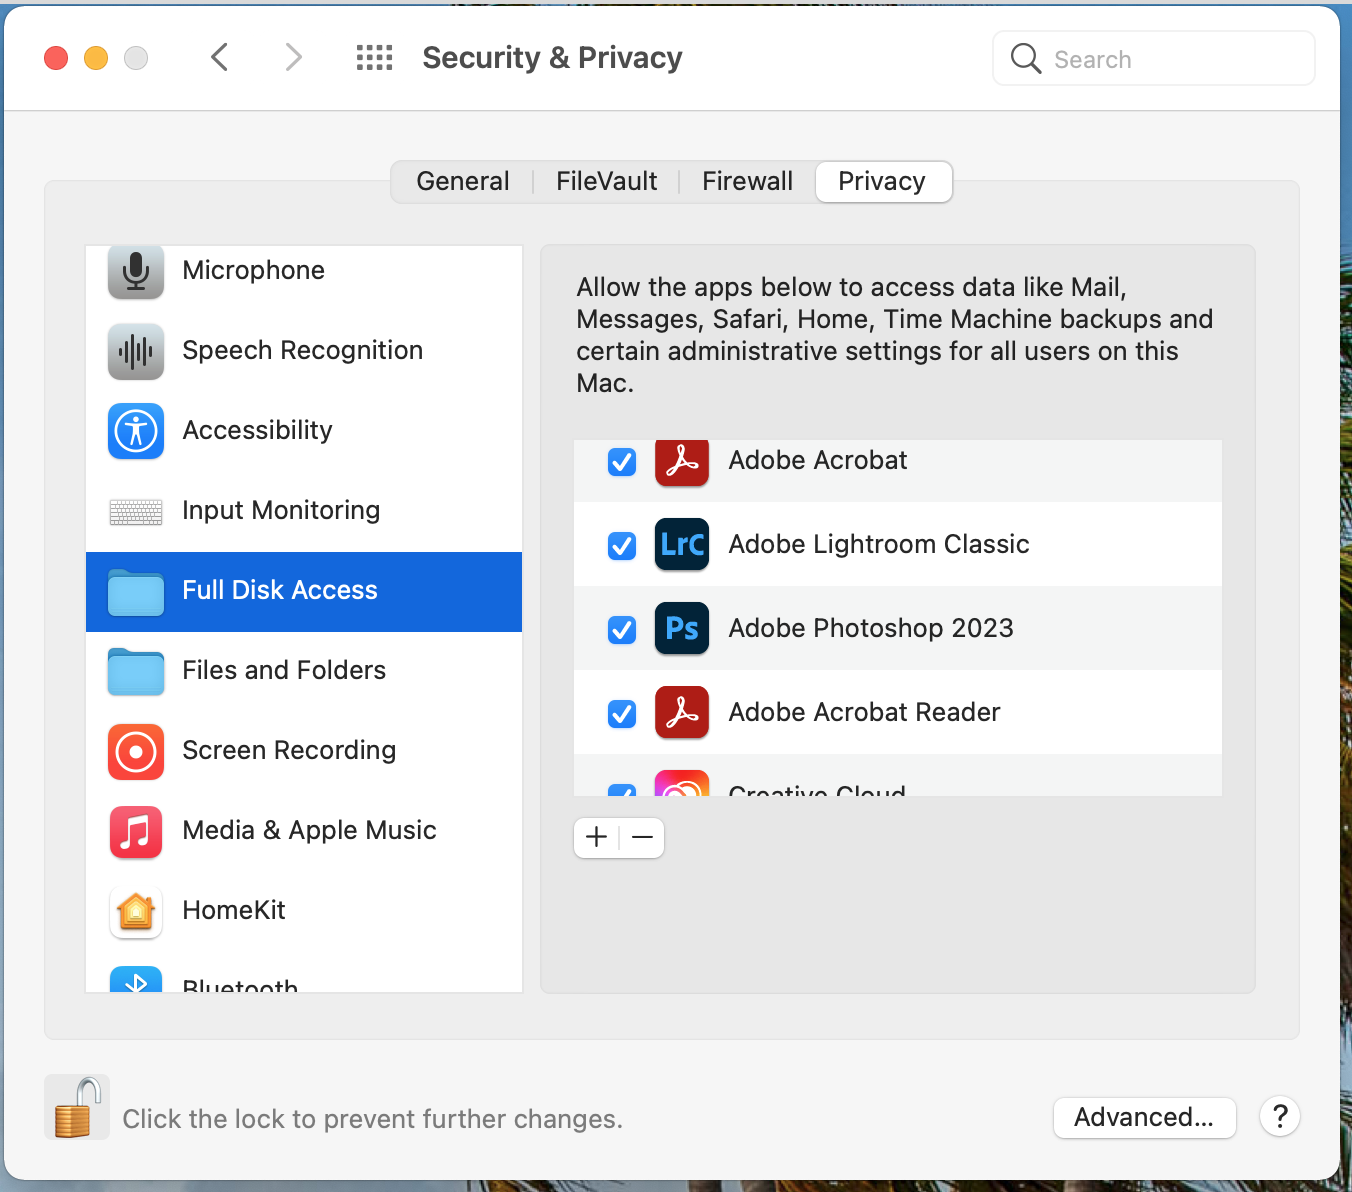Click the Adobe Photoshop 2023 app icon

point(682,628)
